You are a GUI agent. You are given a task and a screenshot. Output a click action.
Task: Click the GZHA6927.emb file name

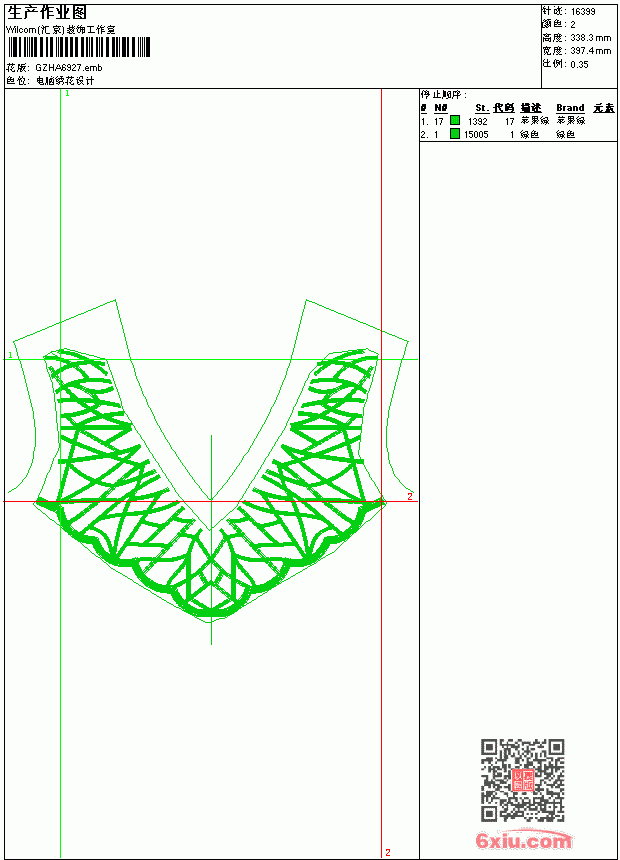(69, 68)
